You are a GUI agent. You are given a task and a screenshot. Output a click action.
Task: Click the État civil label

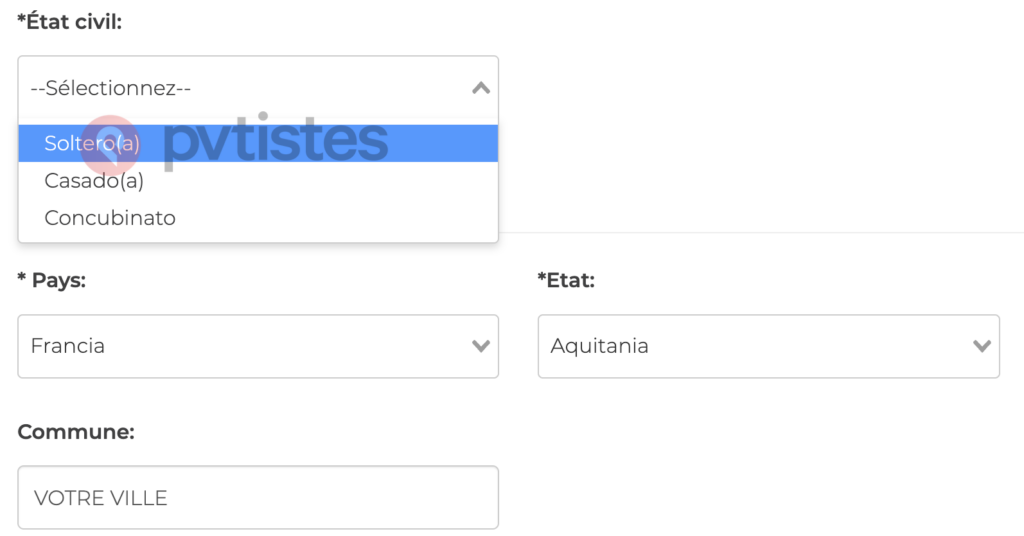click(x=74, y=21)
